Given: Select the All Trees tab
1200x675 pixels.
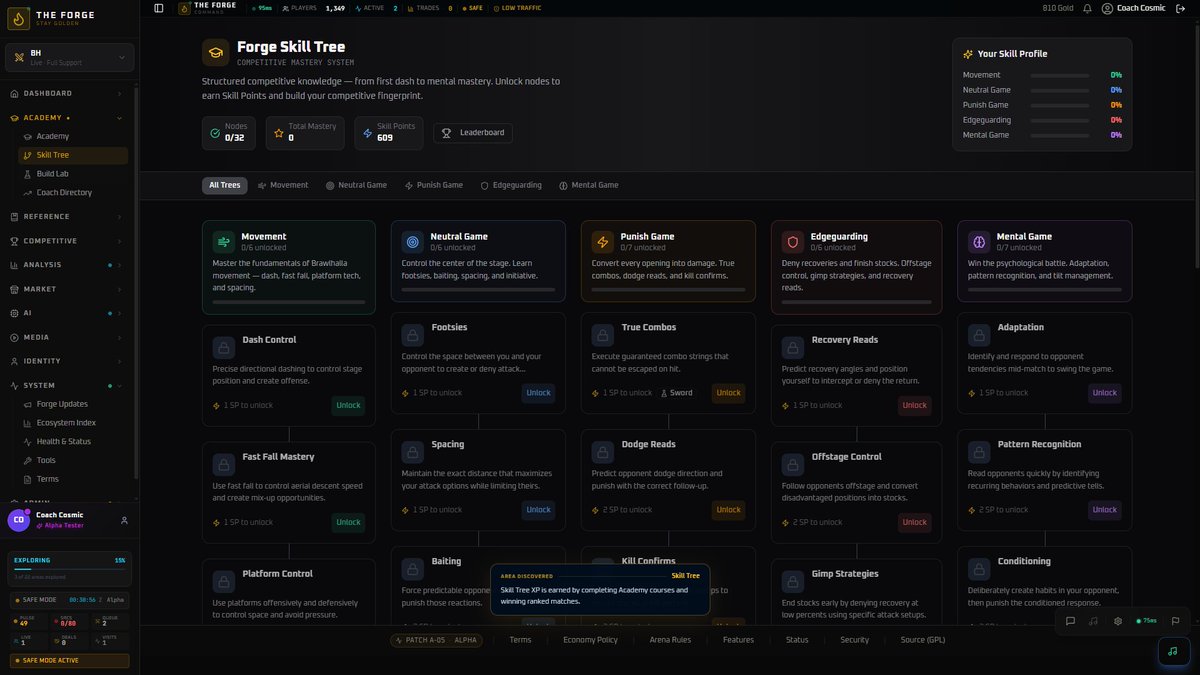Looking at the screenshot, I should click(225, 185).
